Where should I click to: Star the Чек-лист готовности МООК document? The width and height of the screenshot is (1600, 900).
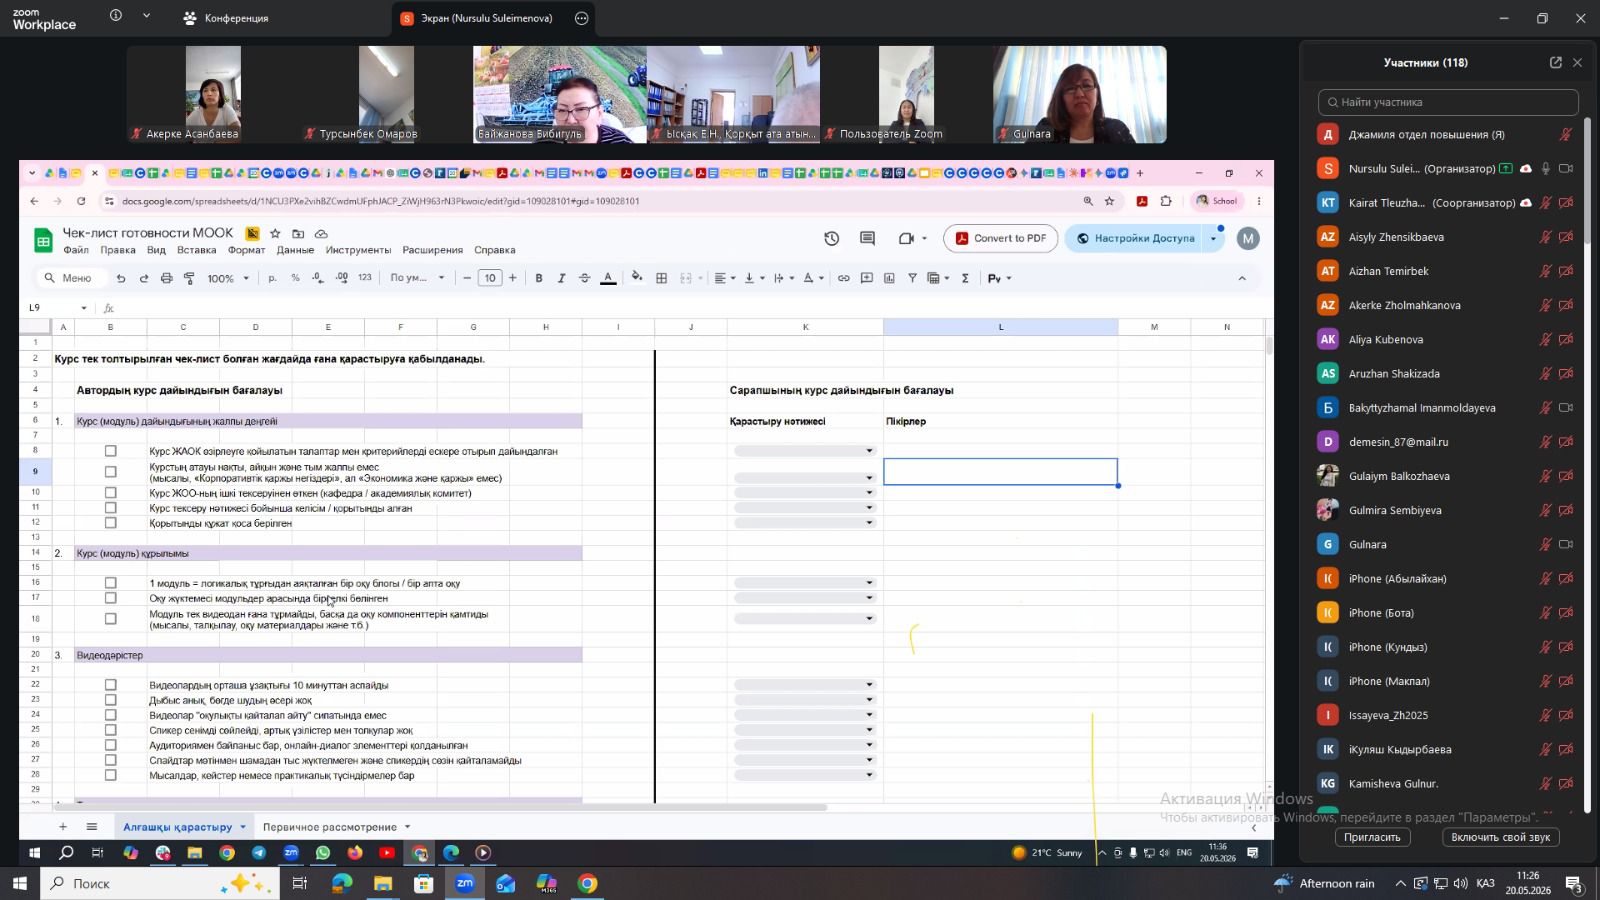pos(275,233)
